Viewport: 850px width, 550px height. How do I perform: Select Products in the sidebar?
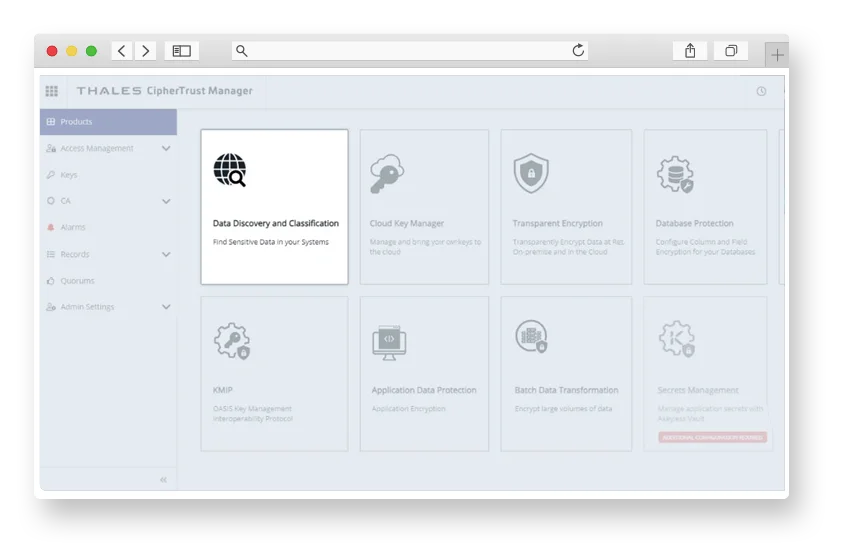[x=76, y=122]
